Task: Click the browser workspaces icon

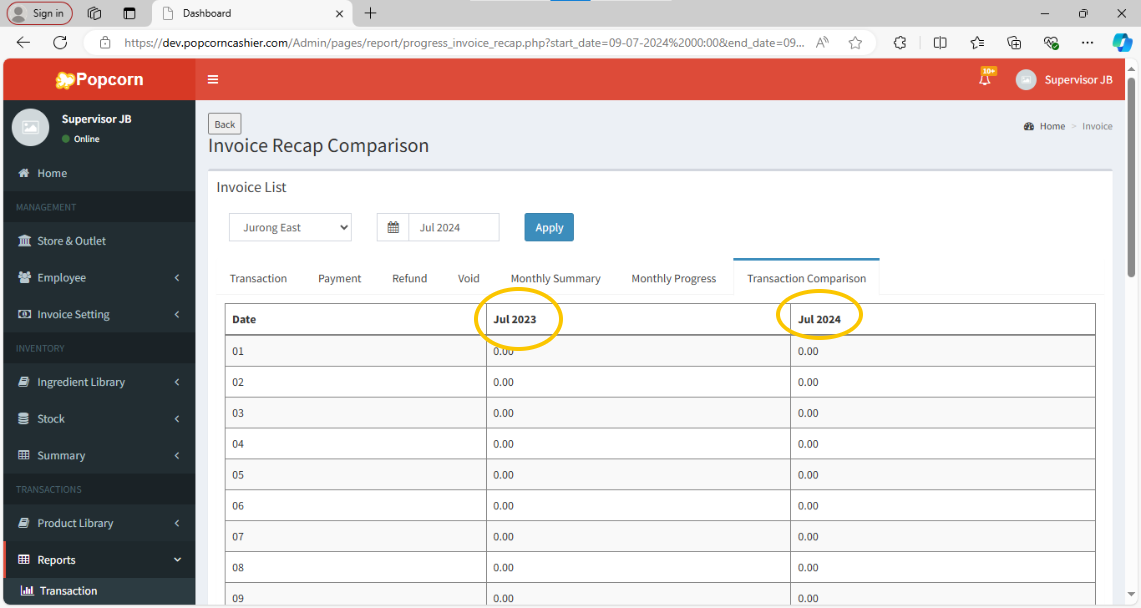Action: pyautogui.click(x=95, y=13)
